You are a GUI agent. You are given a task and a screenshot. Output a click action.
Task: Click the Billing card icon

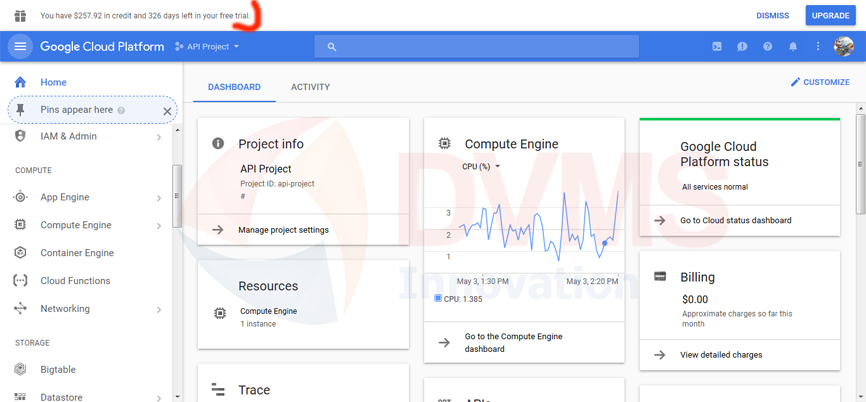pos(659,277)
